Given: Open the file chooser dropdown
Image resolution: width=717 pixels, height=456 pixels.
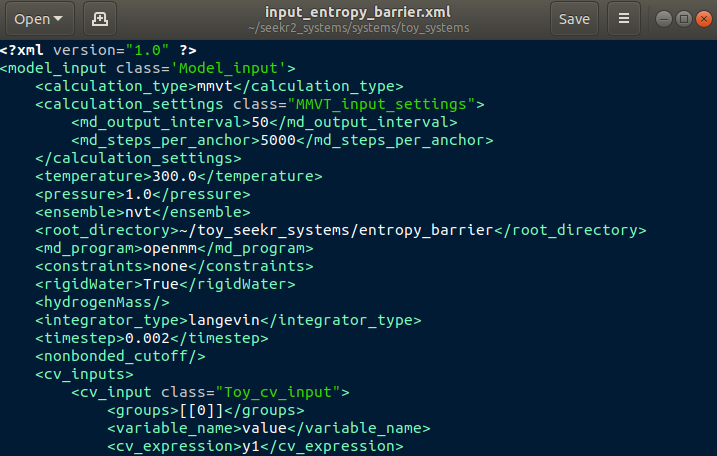Looking at the screenshot, I should point(39,19).
